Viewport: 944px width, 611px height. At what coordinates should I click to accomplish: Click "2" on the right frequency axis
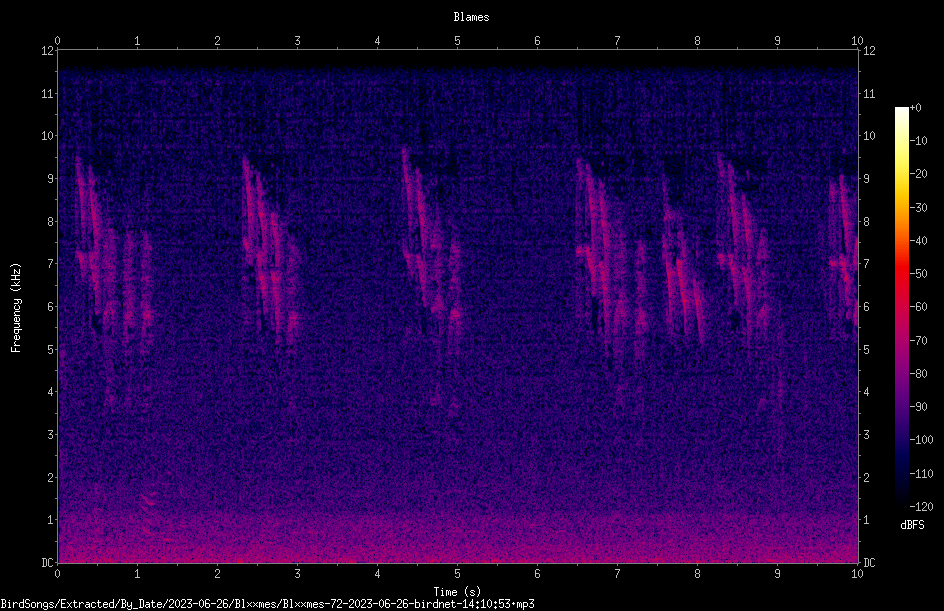click(866, 477)
